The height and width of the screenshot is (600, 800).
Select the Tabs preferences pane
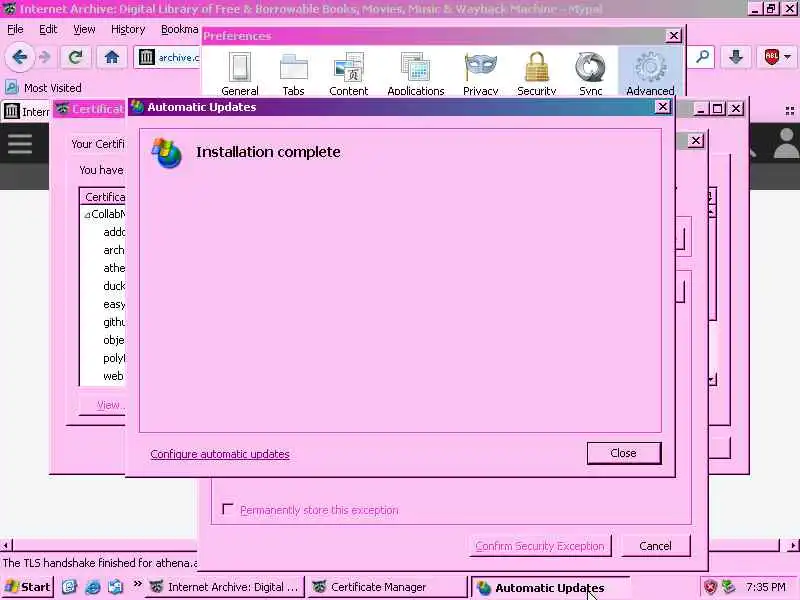coord(293,73)
